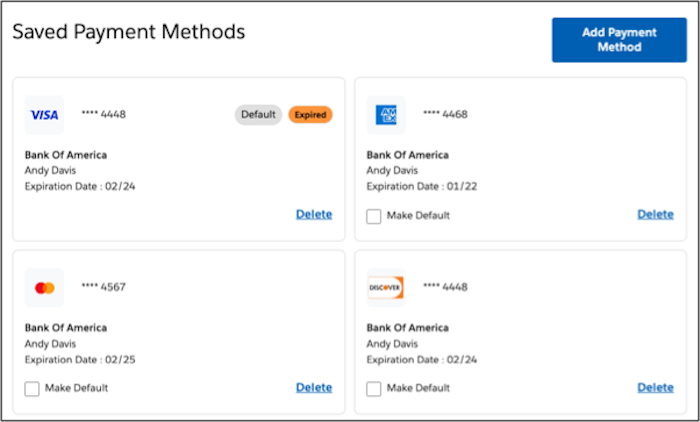The width and height of the screenshot is (700, 422).
Task: Click the Mastercard number ending 4567
Action: (x=103, y=288)
